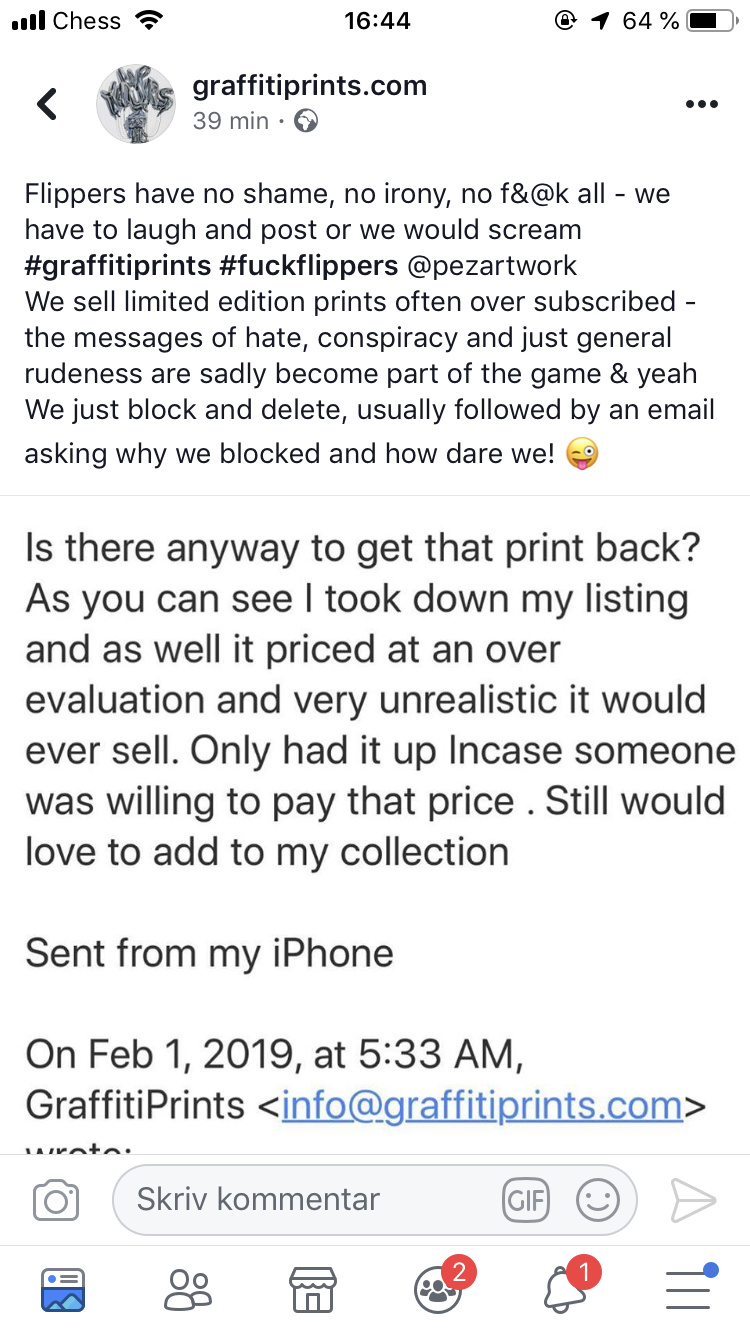Open the three-dot post options menu
The image size is (750, 1334).
[701, 104]
